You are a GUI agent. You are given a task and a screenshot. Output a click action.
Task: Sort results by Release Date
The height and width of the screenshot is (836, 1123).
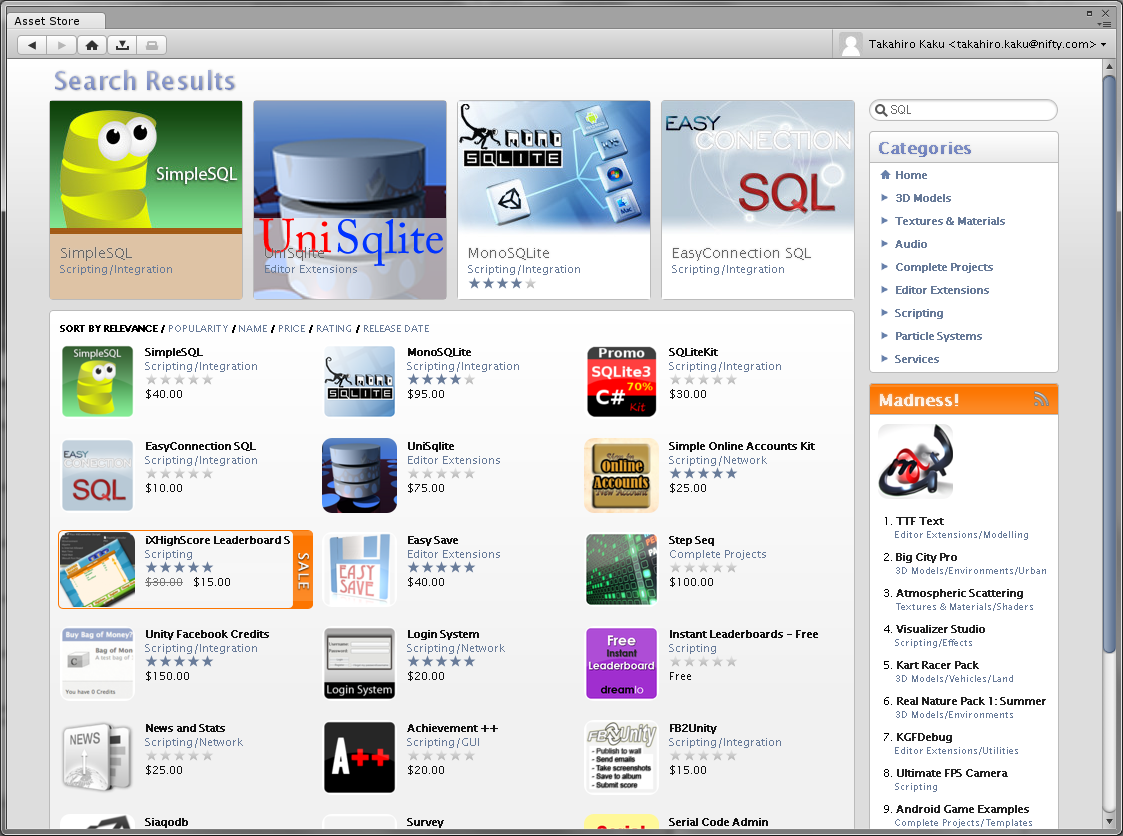click(396, 328)
